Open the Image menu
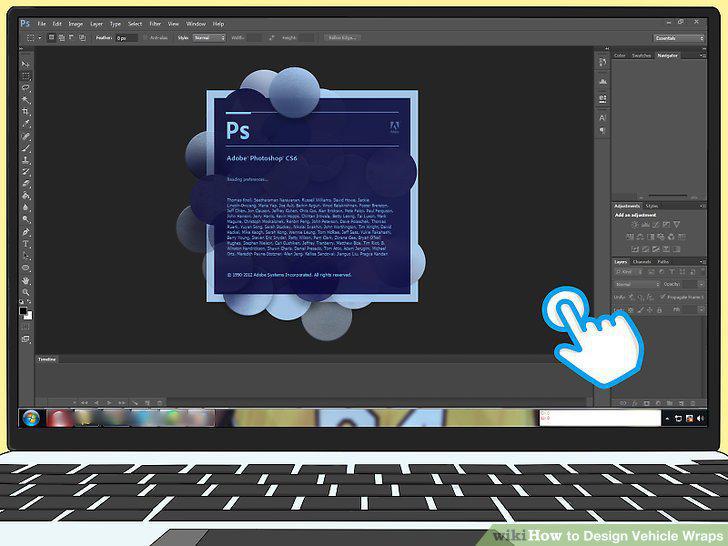This screenshot has width=728, height=546. [x=76, y=24]
